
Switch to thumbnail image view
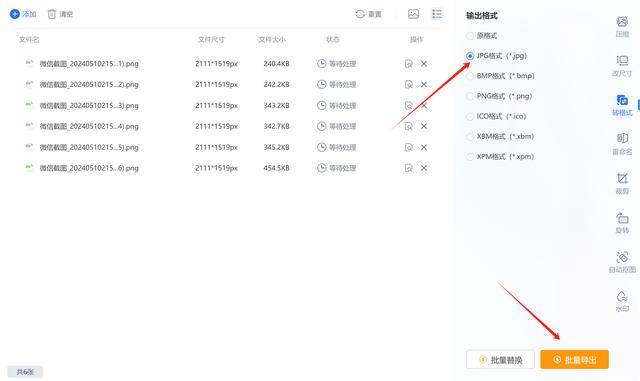click(413, 14)
